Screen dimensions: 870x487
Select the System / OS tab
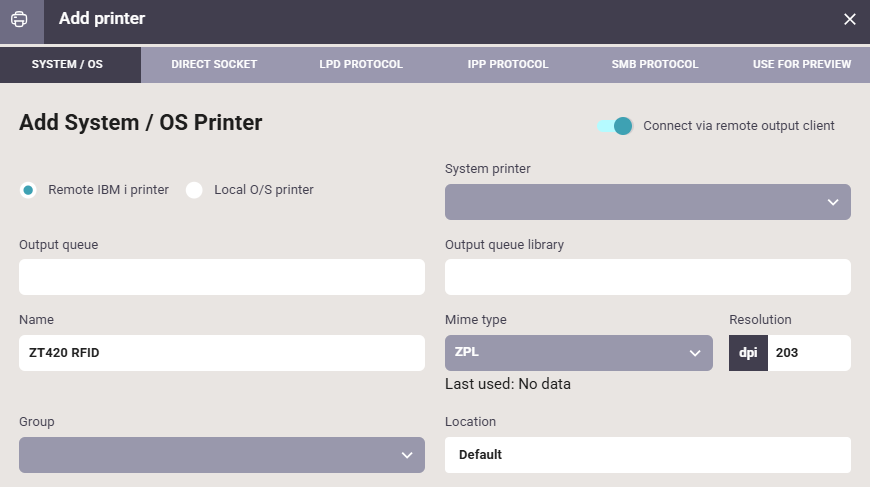pyautogui.click(x=67, y=65)
